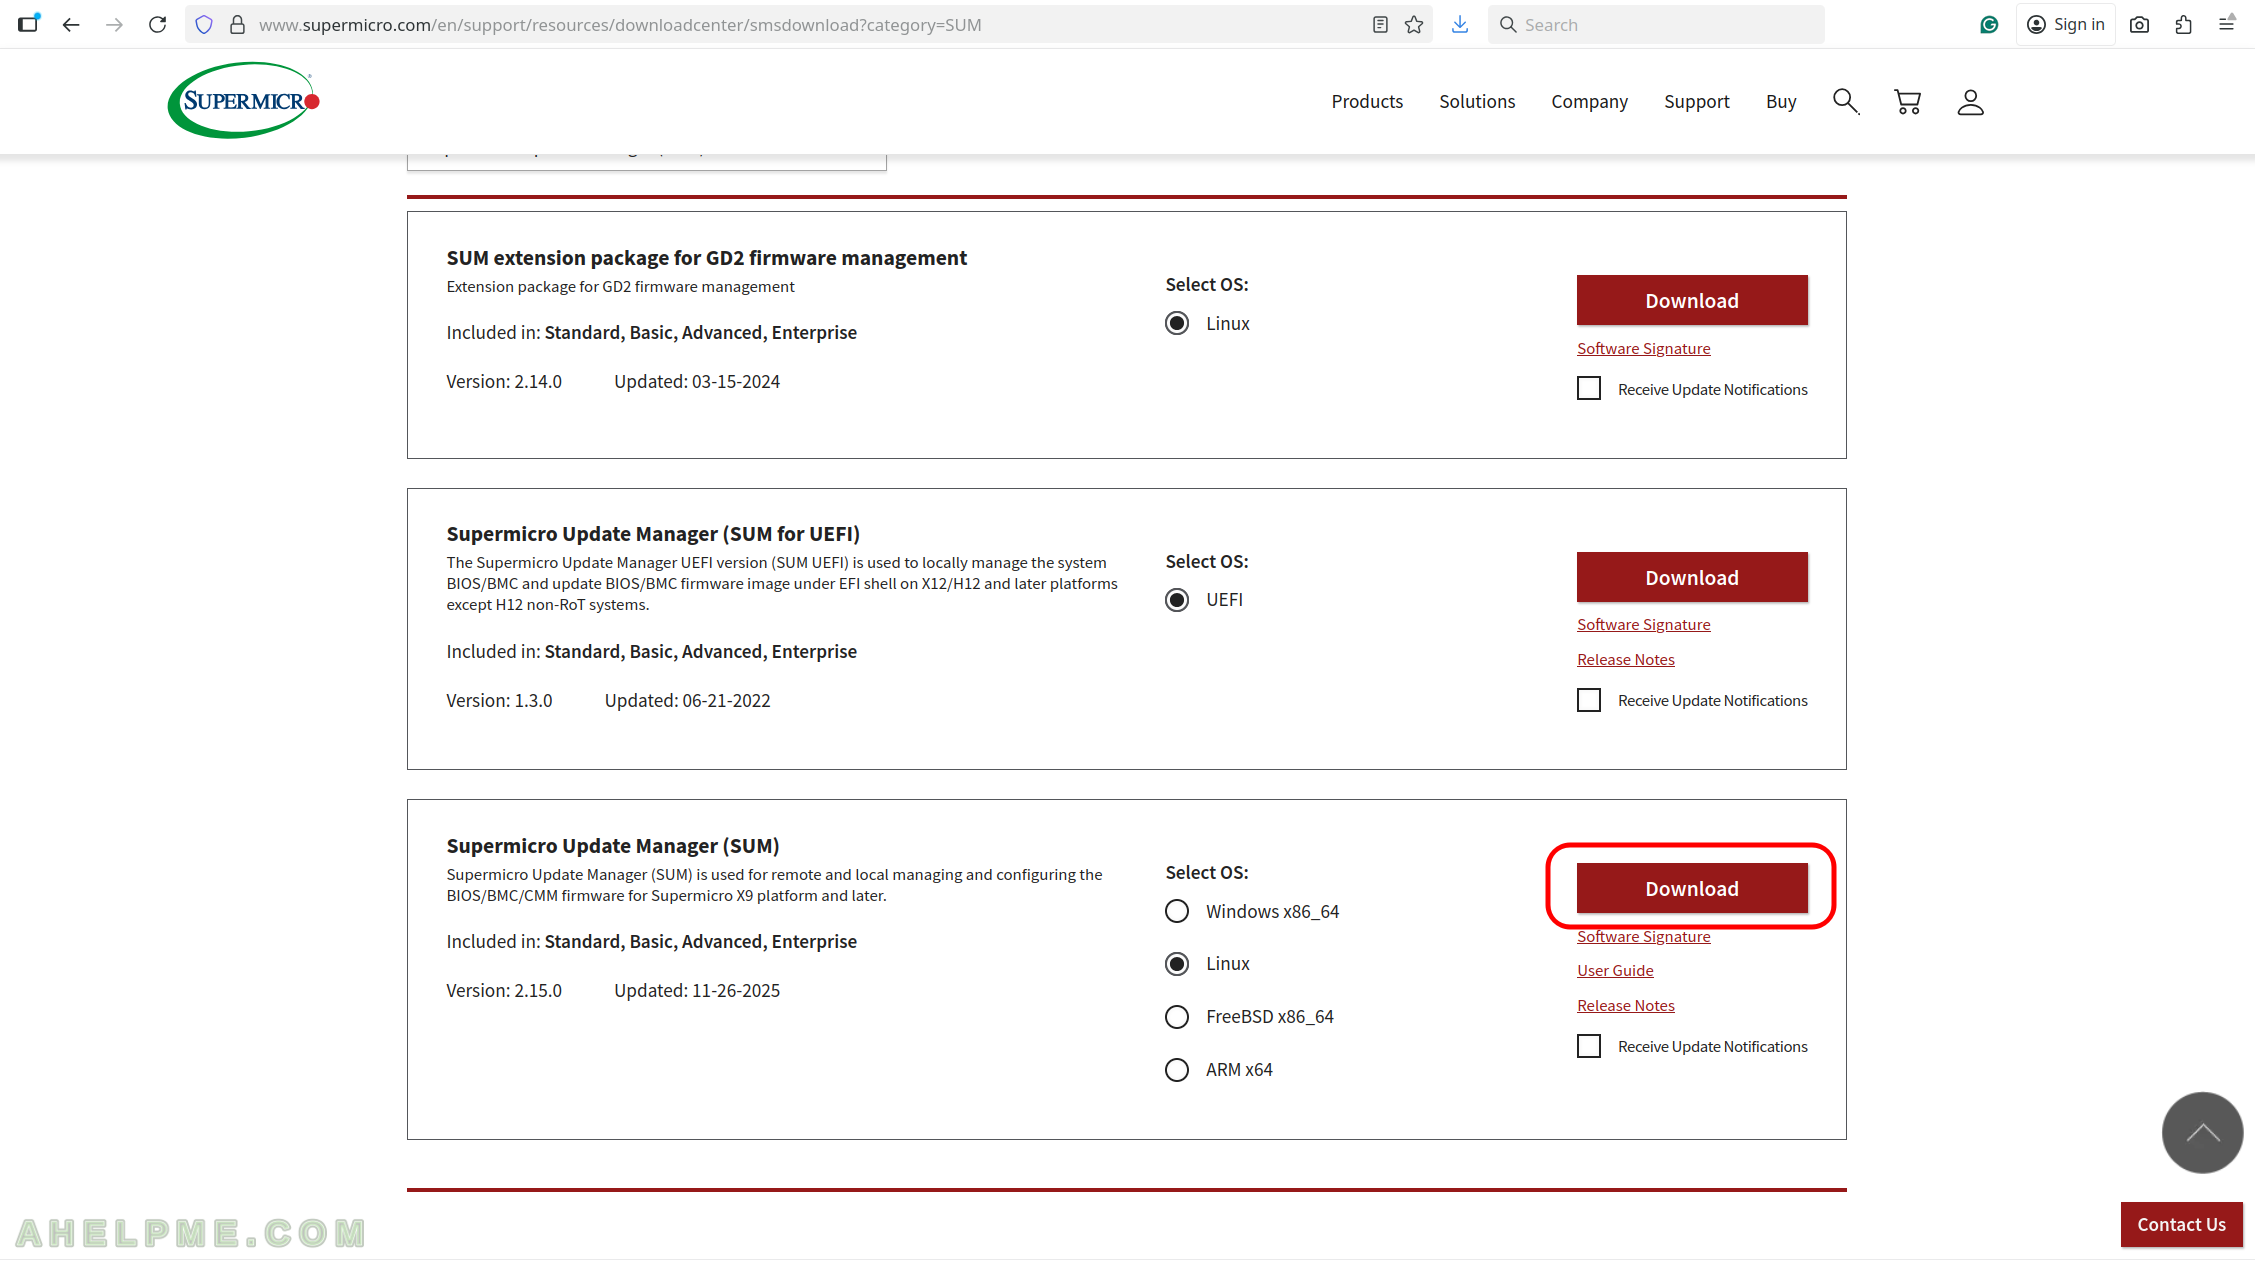Screen dimensions: 2255x1261
Task: Open the shopping cart icon
Action: [1907, 101]
